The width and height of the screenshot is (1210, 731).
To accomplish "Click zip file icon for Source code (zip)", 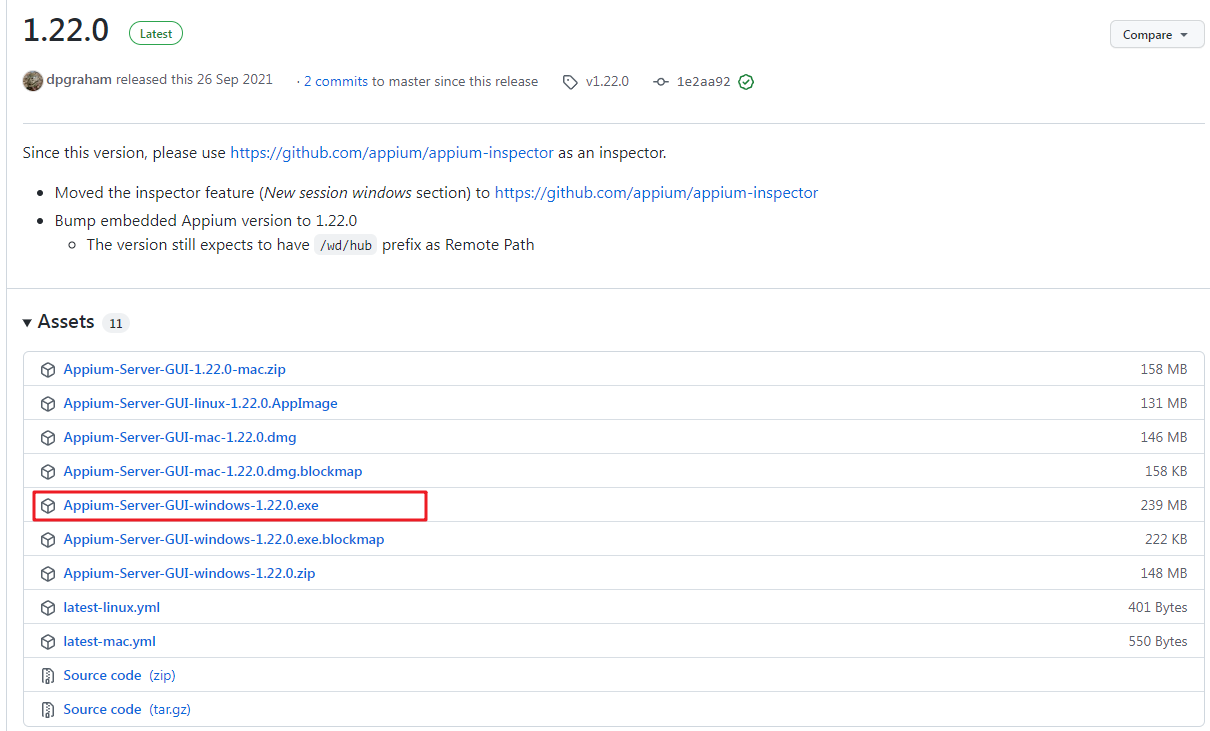I will [47, 676].
